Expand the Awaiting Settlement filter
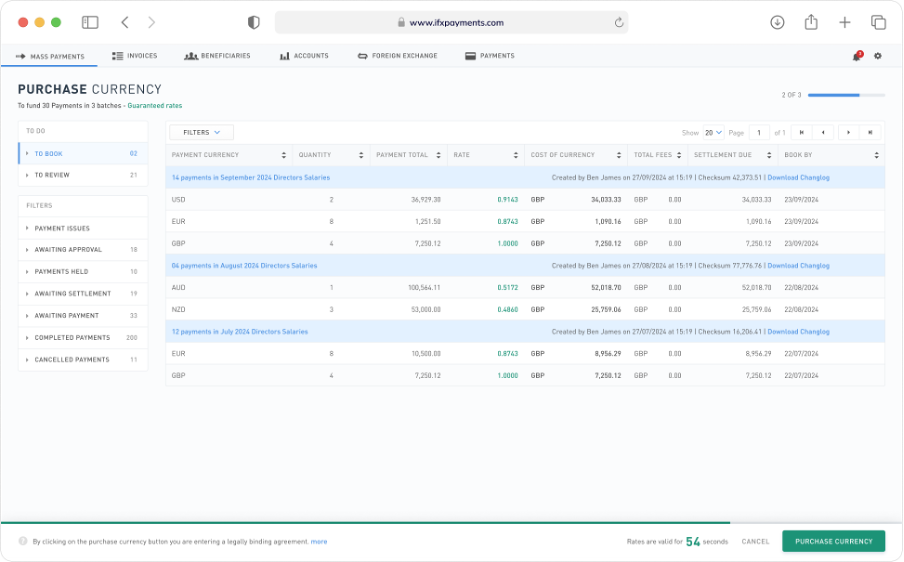This screenshot has height=562, width=904. pyautogui.click(x=83, y=293)
